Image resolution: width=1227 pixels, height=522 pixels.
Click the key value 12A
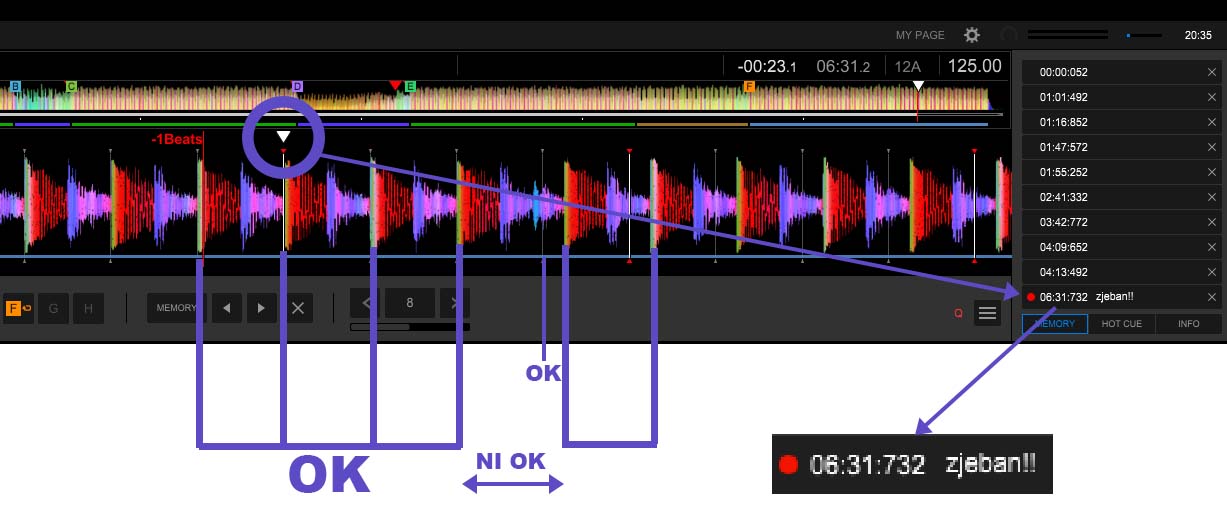[908, 67]
